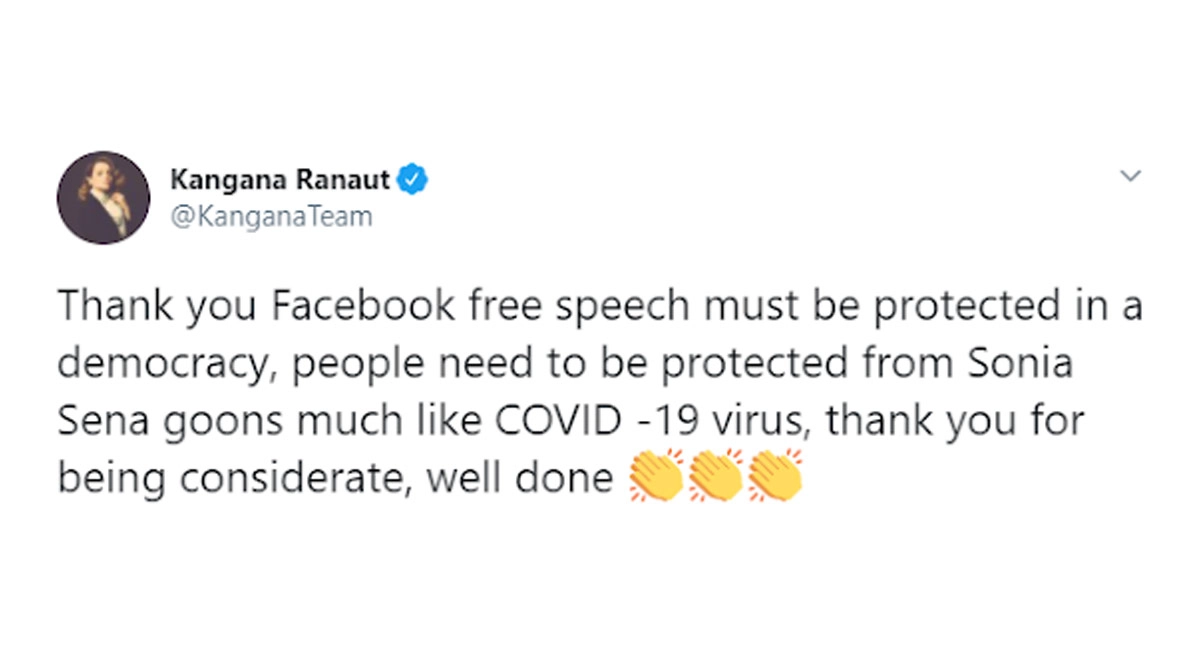Screen dimensions: 1200x667
Task: Open the tweet options chevron menu
Action: coord(1130,177)
